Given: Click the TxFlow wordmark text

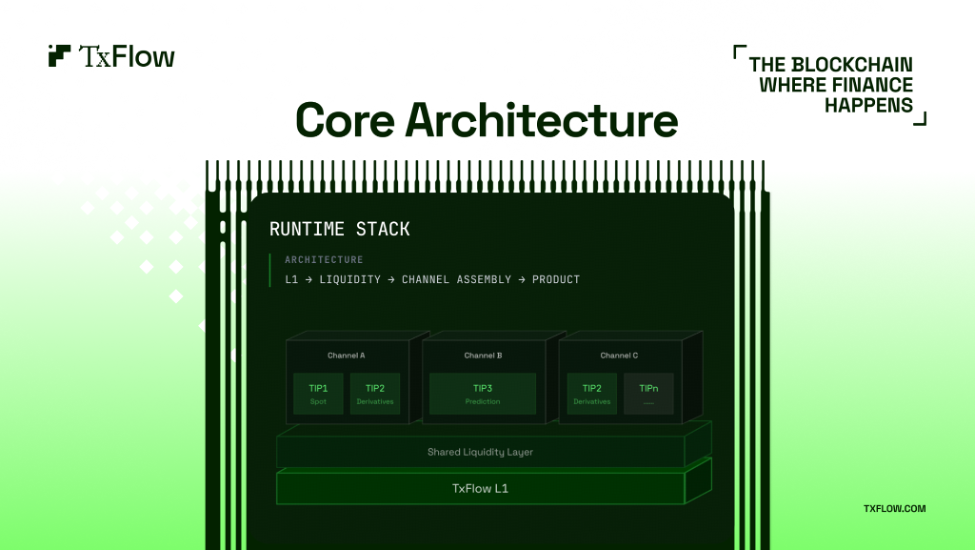Looking at the screenshot, I should (x=126, y=57).
